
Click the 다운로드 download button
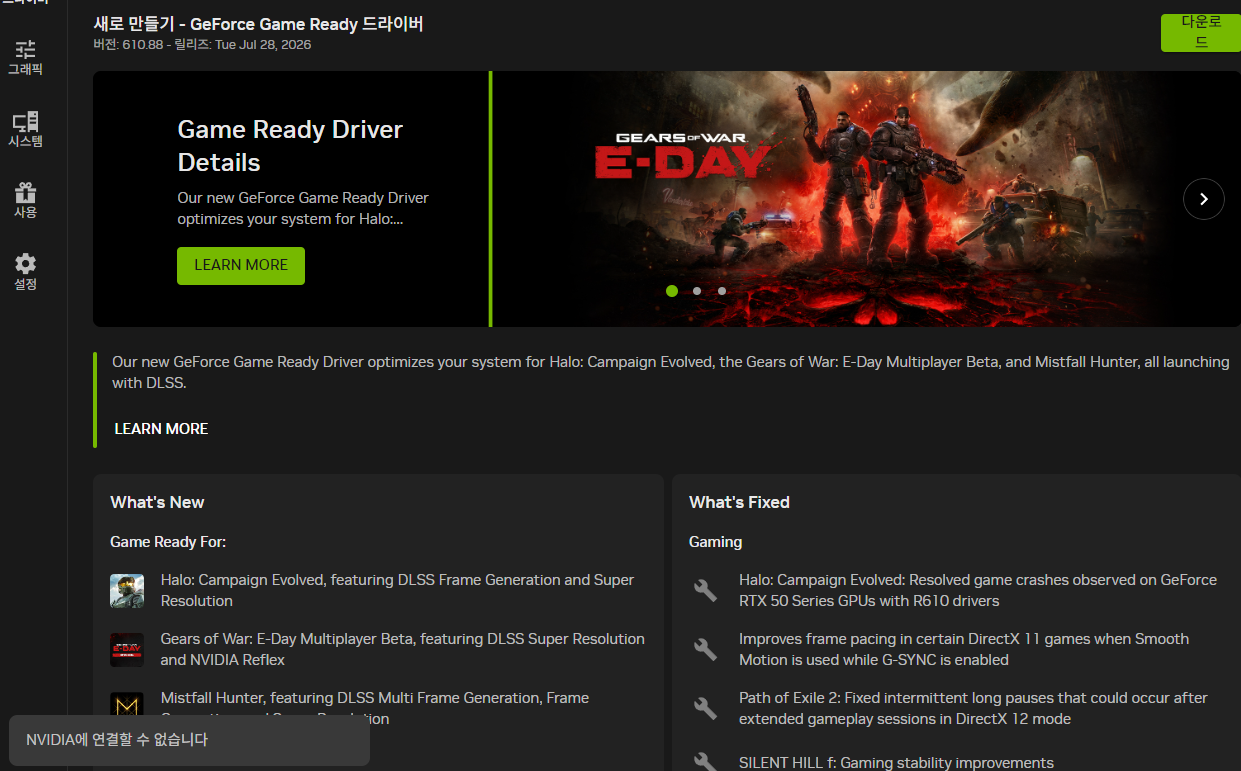pyautogui.click(x=1200, y=33)
